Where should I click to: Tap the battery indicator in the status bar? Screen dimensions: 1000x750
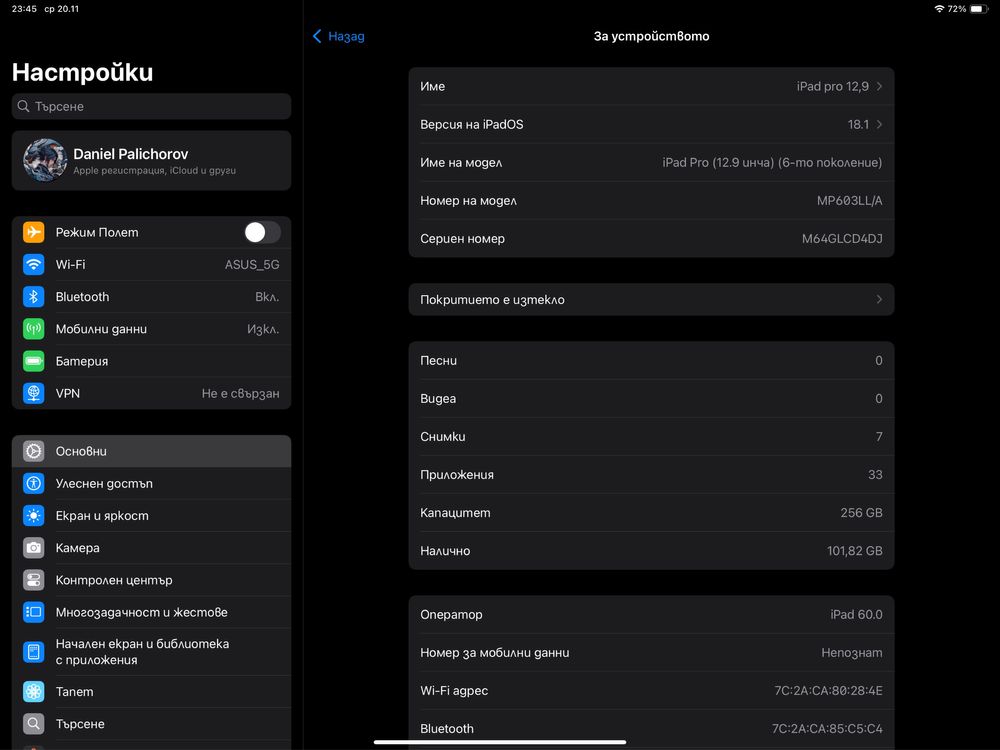coord(979,9)
